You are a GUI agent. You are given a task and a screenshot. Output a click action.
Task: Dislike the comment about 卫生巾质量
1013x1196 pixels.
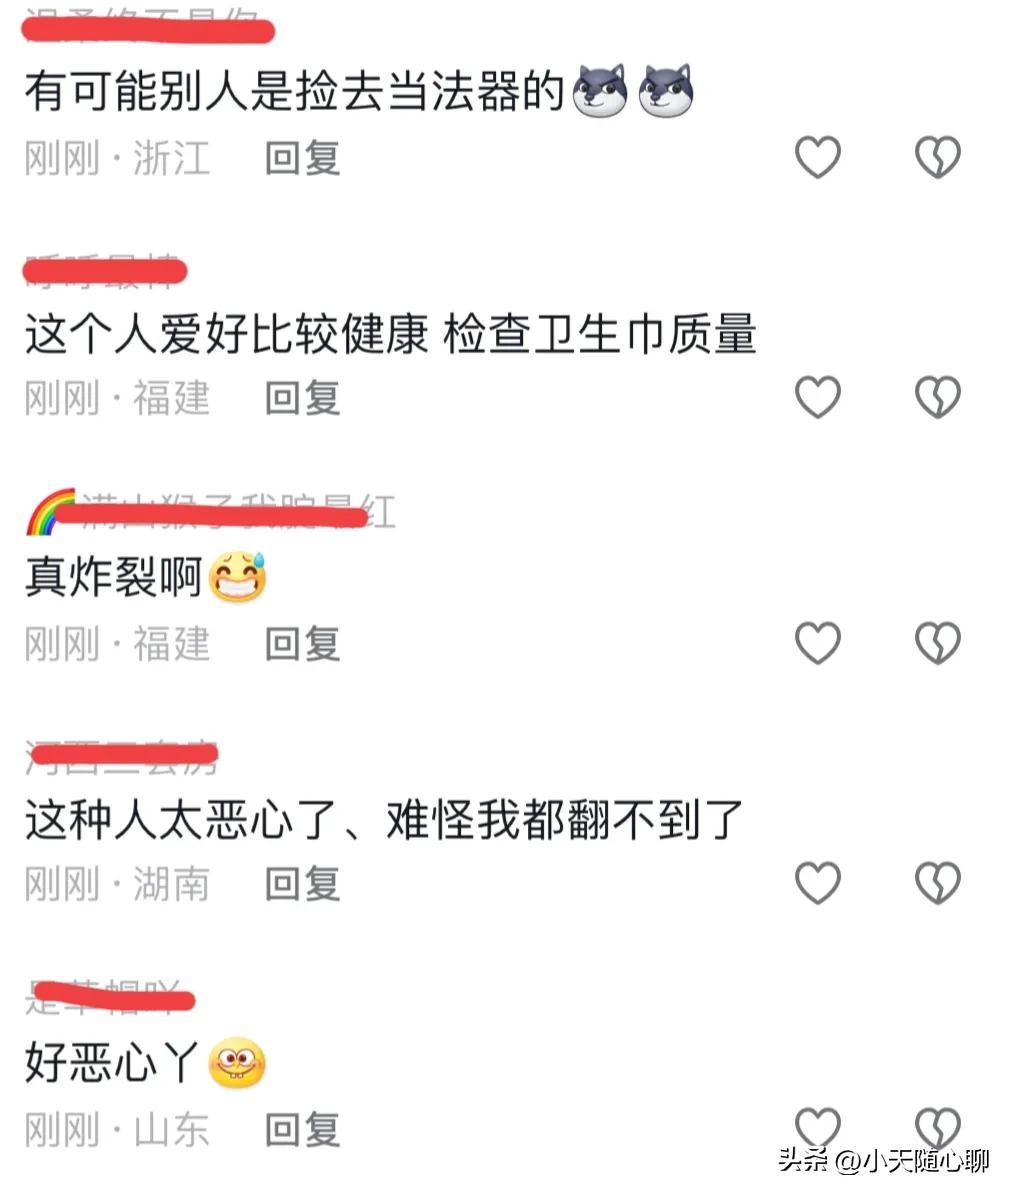click(x=937, y=397)
